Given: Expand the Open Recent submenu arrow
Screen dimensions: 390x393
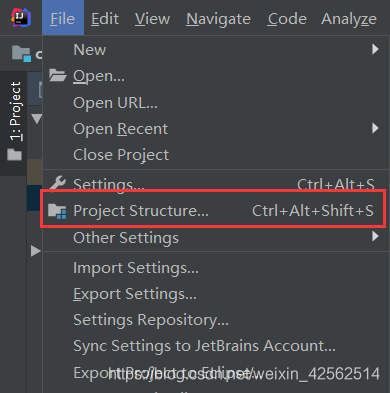Looking at the screenshot, I should tap(375, 128).
